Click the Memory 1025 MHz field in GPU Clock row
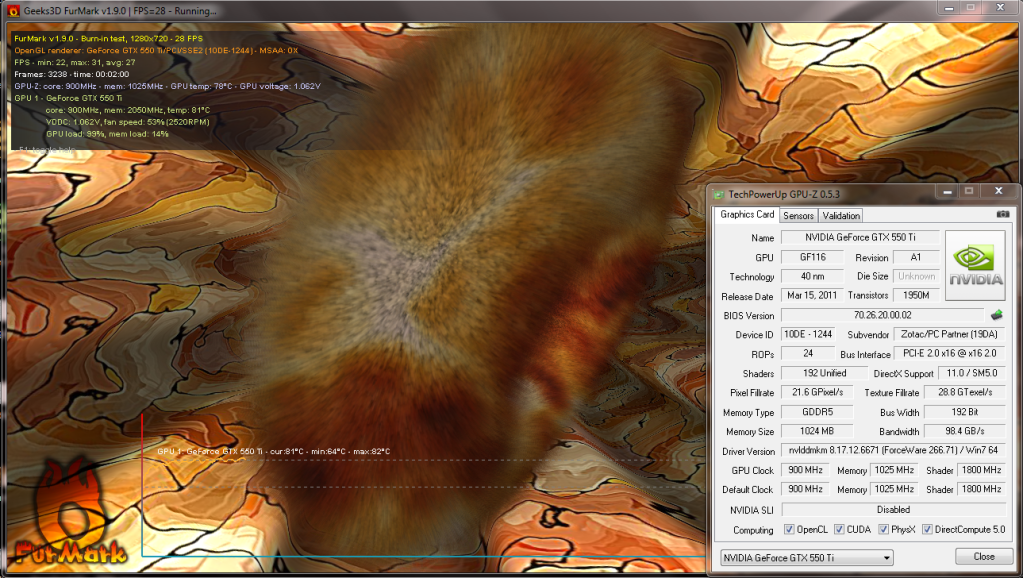This screenshot has width=1023, height=578. 894,470
